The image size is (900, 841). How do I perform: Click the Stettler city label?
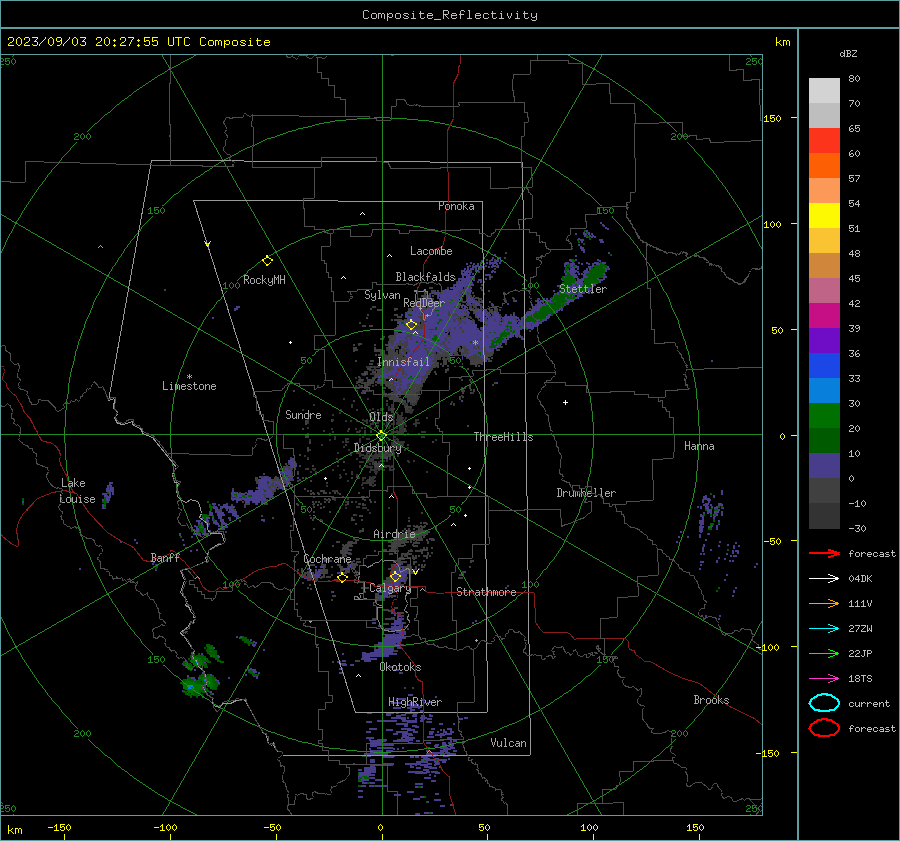point(583,289)
